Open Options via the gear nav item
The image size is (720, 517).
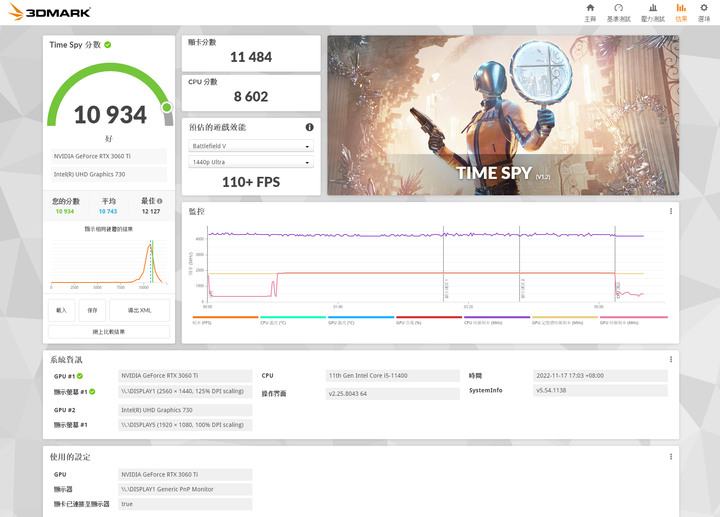(704, 13)
